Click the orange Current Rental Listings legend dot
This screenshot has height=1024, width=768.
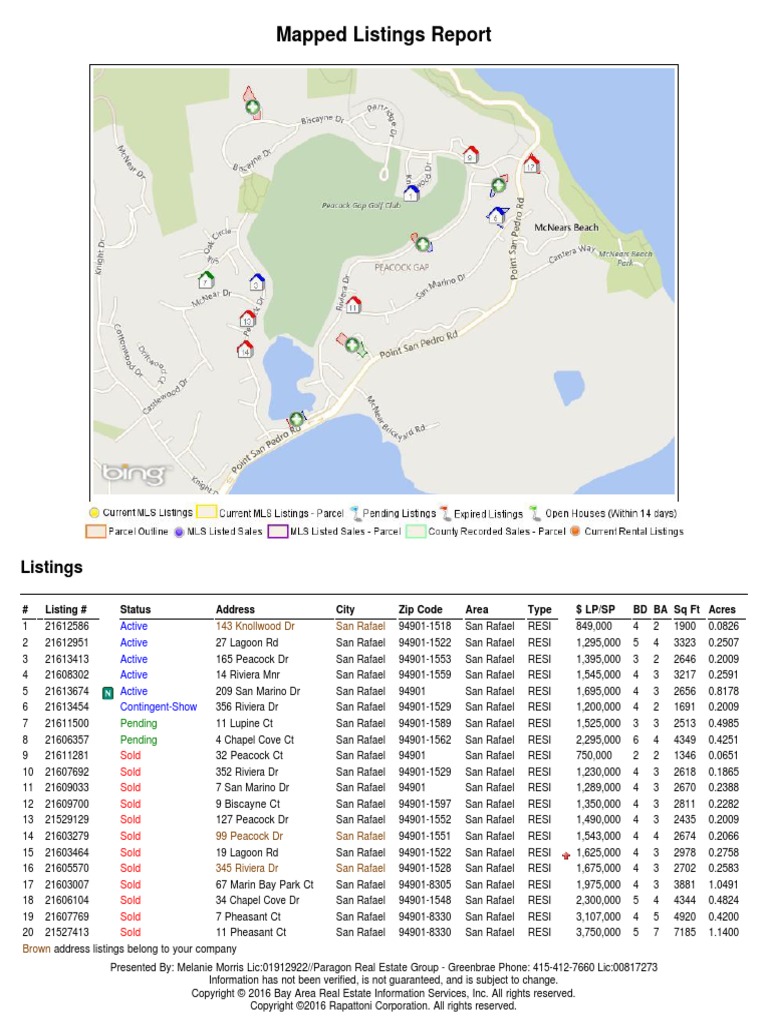coord(575,531)
